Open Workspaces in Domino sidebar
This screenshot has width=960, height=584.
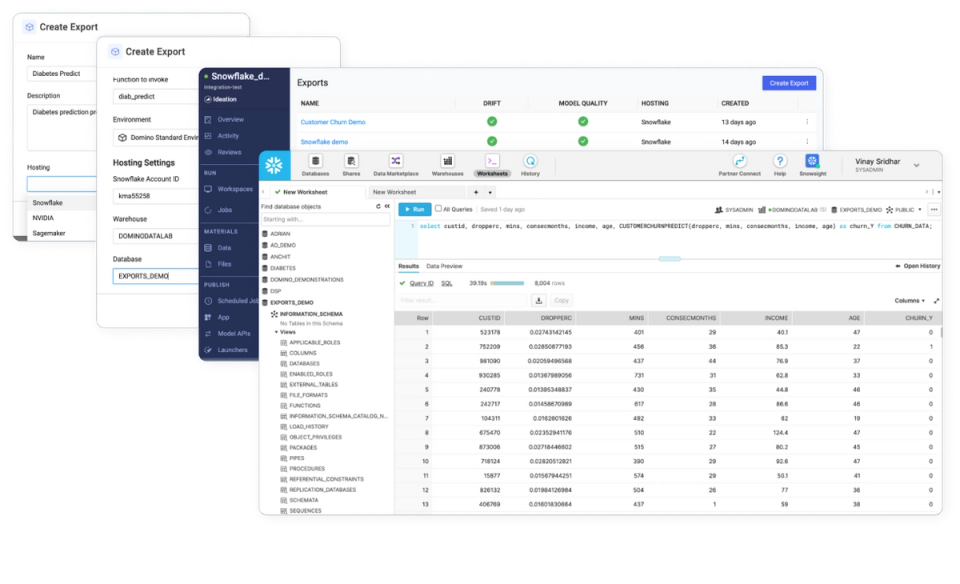[234, 189]
